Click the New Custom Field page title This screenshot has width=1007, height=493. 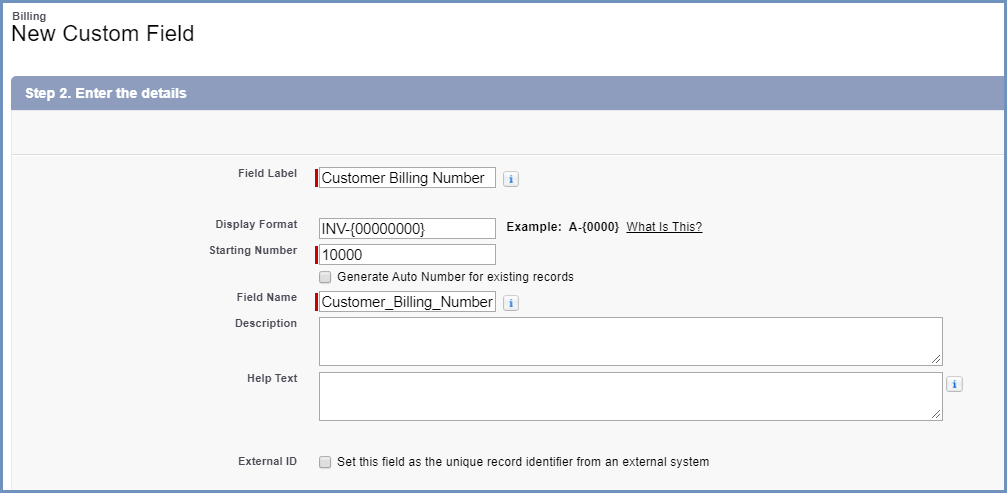click(103, 33)
